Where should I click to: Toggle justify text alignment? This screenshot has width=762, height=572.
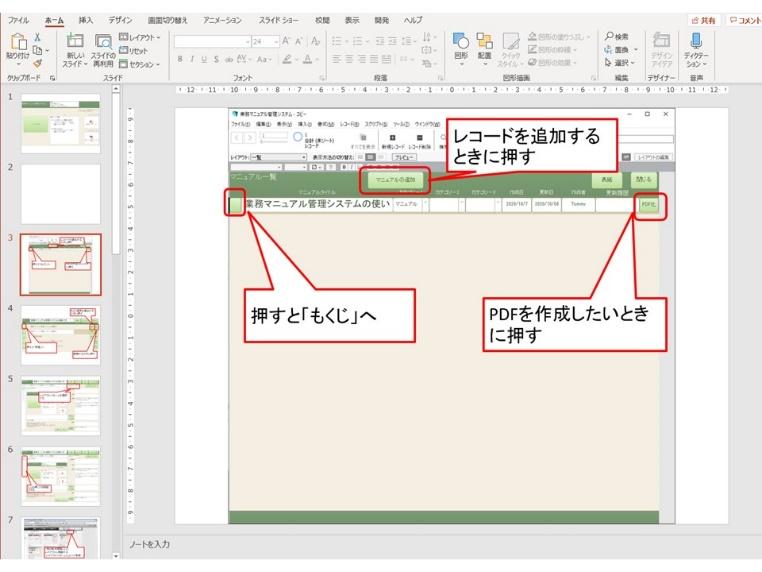click(x=374, y=59)
